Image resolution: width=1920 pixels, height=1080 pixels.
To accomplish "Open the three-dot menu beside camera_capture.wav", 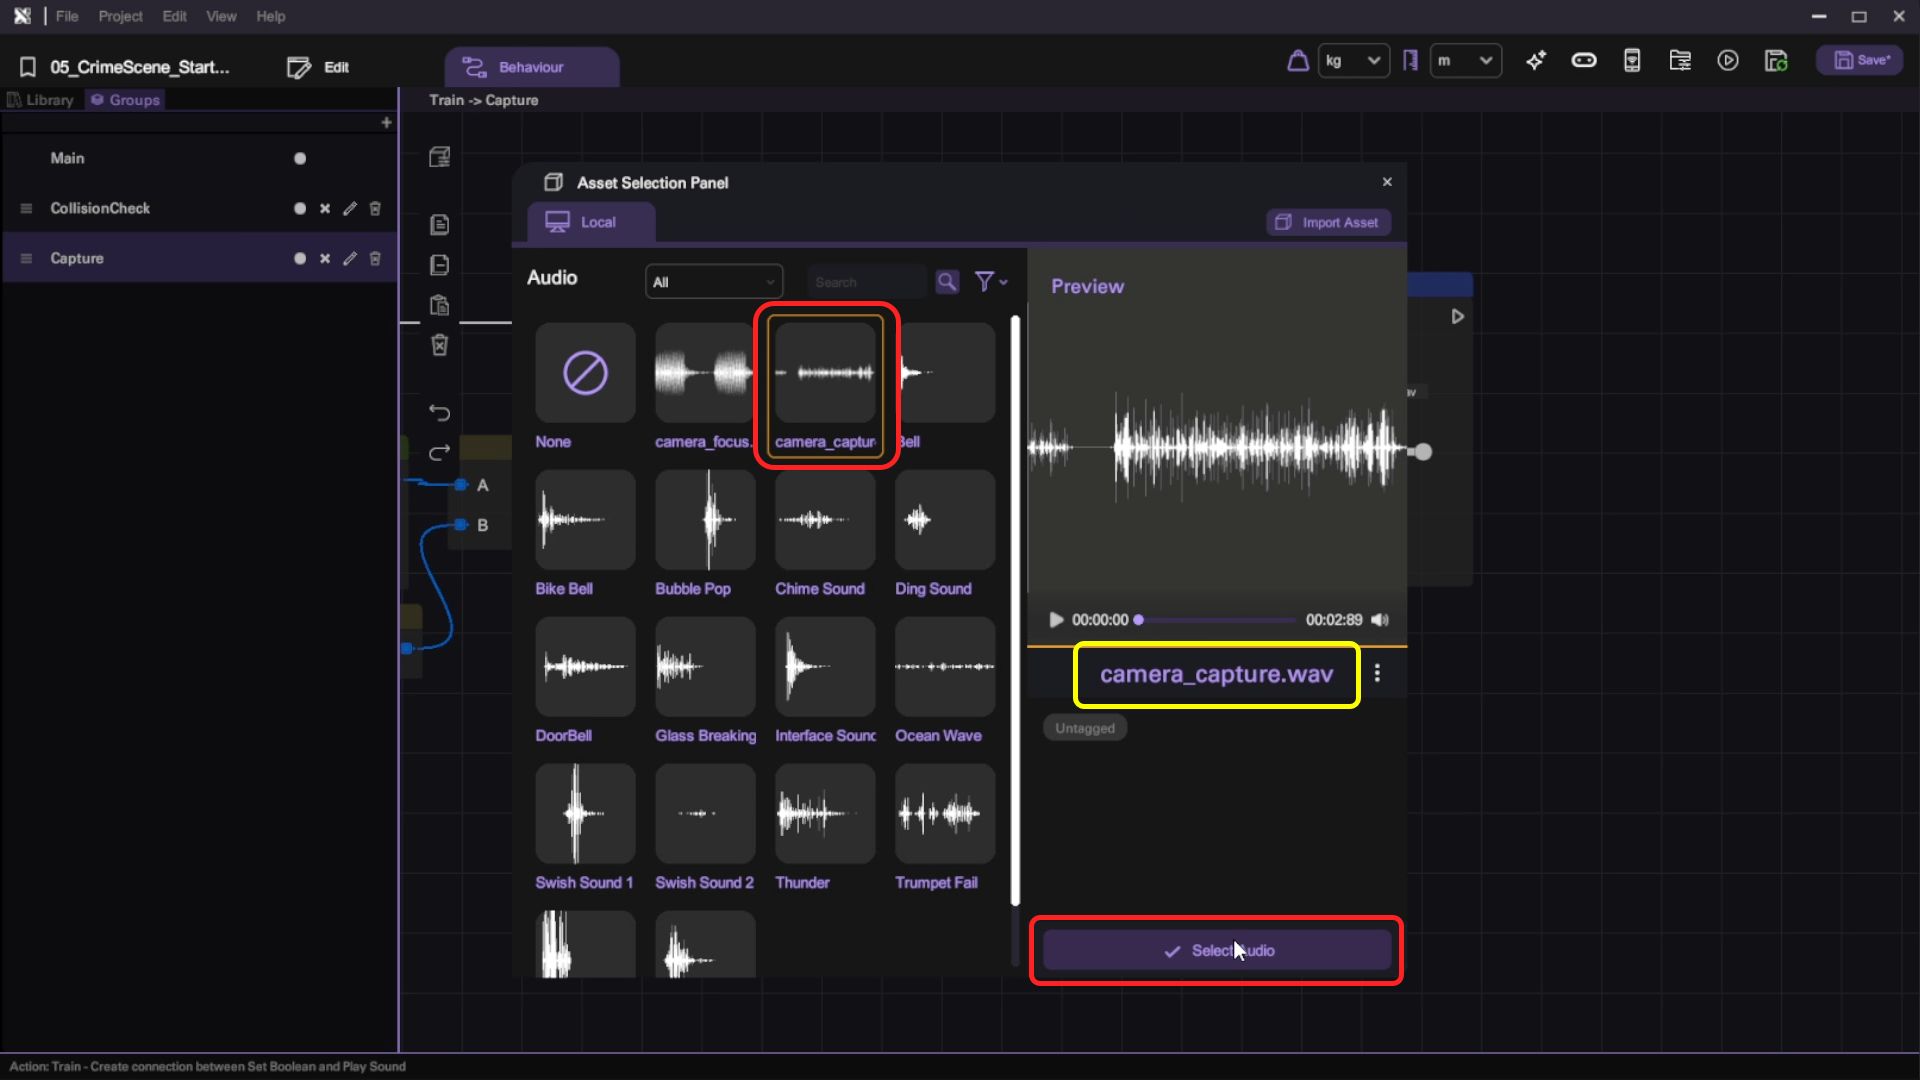I will click(x=1377, y=673).
